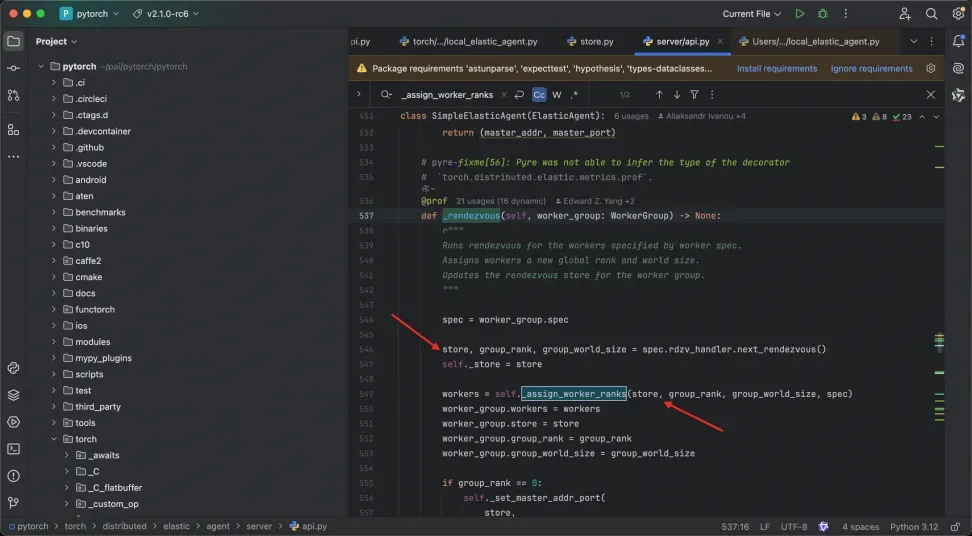Toggle Match Case search option

(539, 95)
